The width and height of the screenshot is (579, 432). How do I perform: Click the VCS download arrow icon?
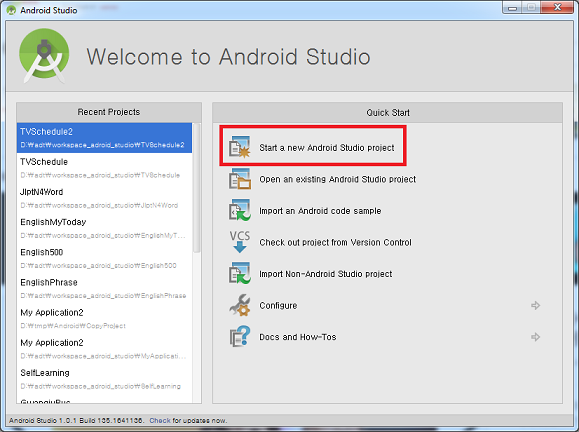point(240,242)
